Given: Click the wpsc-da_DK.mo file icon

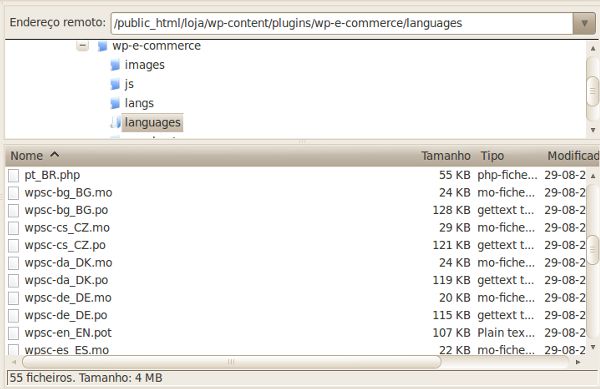Looking at the screenshot, I should (13, 263).
